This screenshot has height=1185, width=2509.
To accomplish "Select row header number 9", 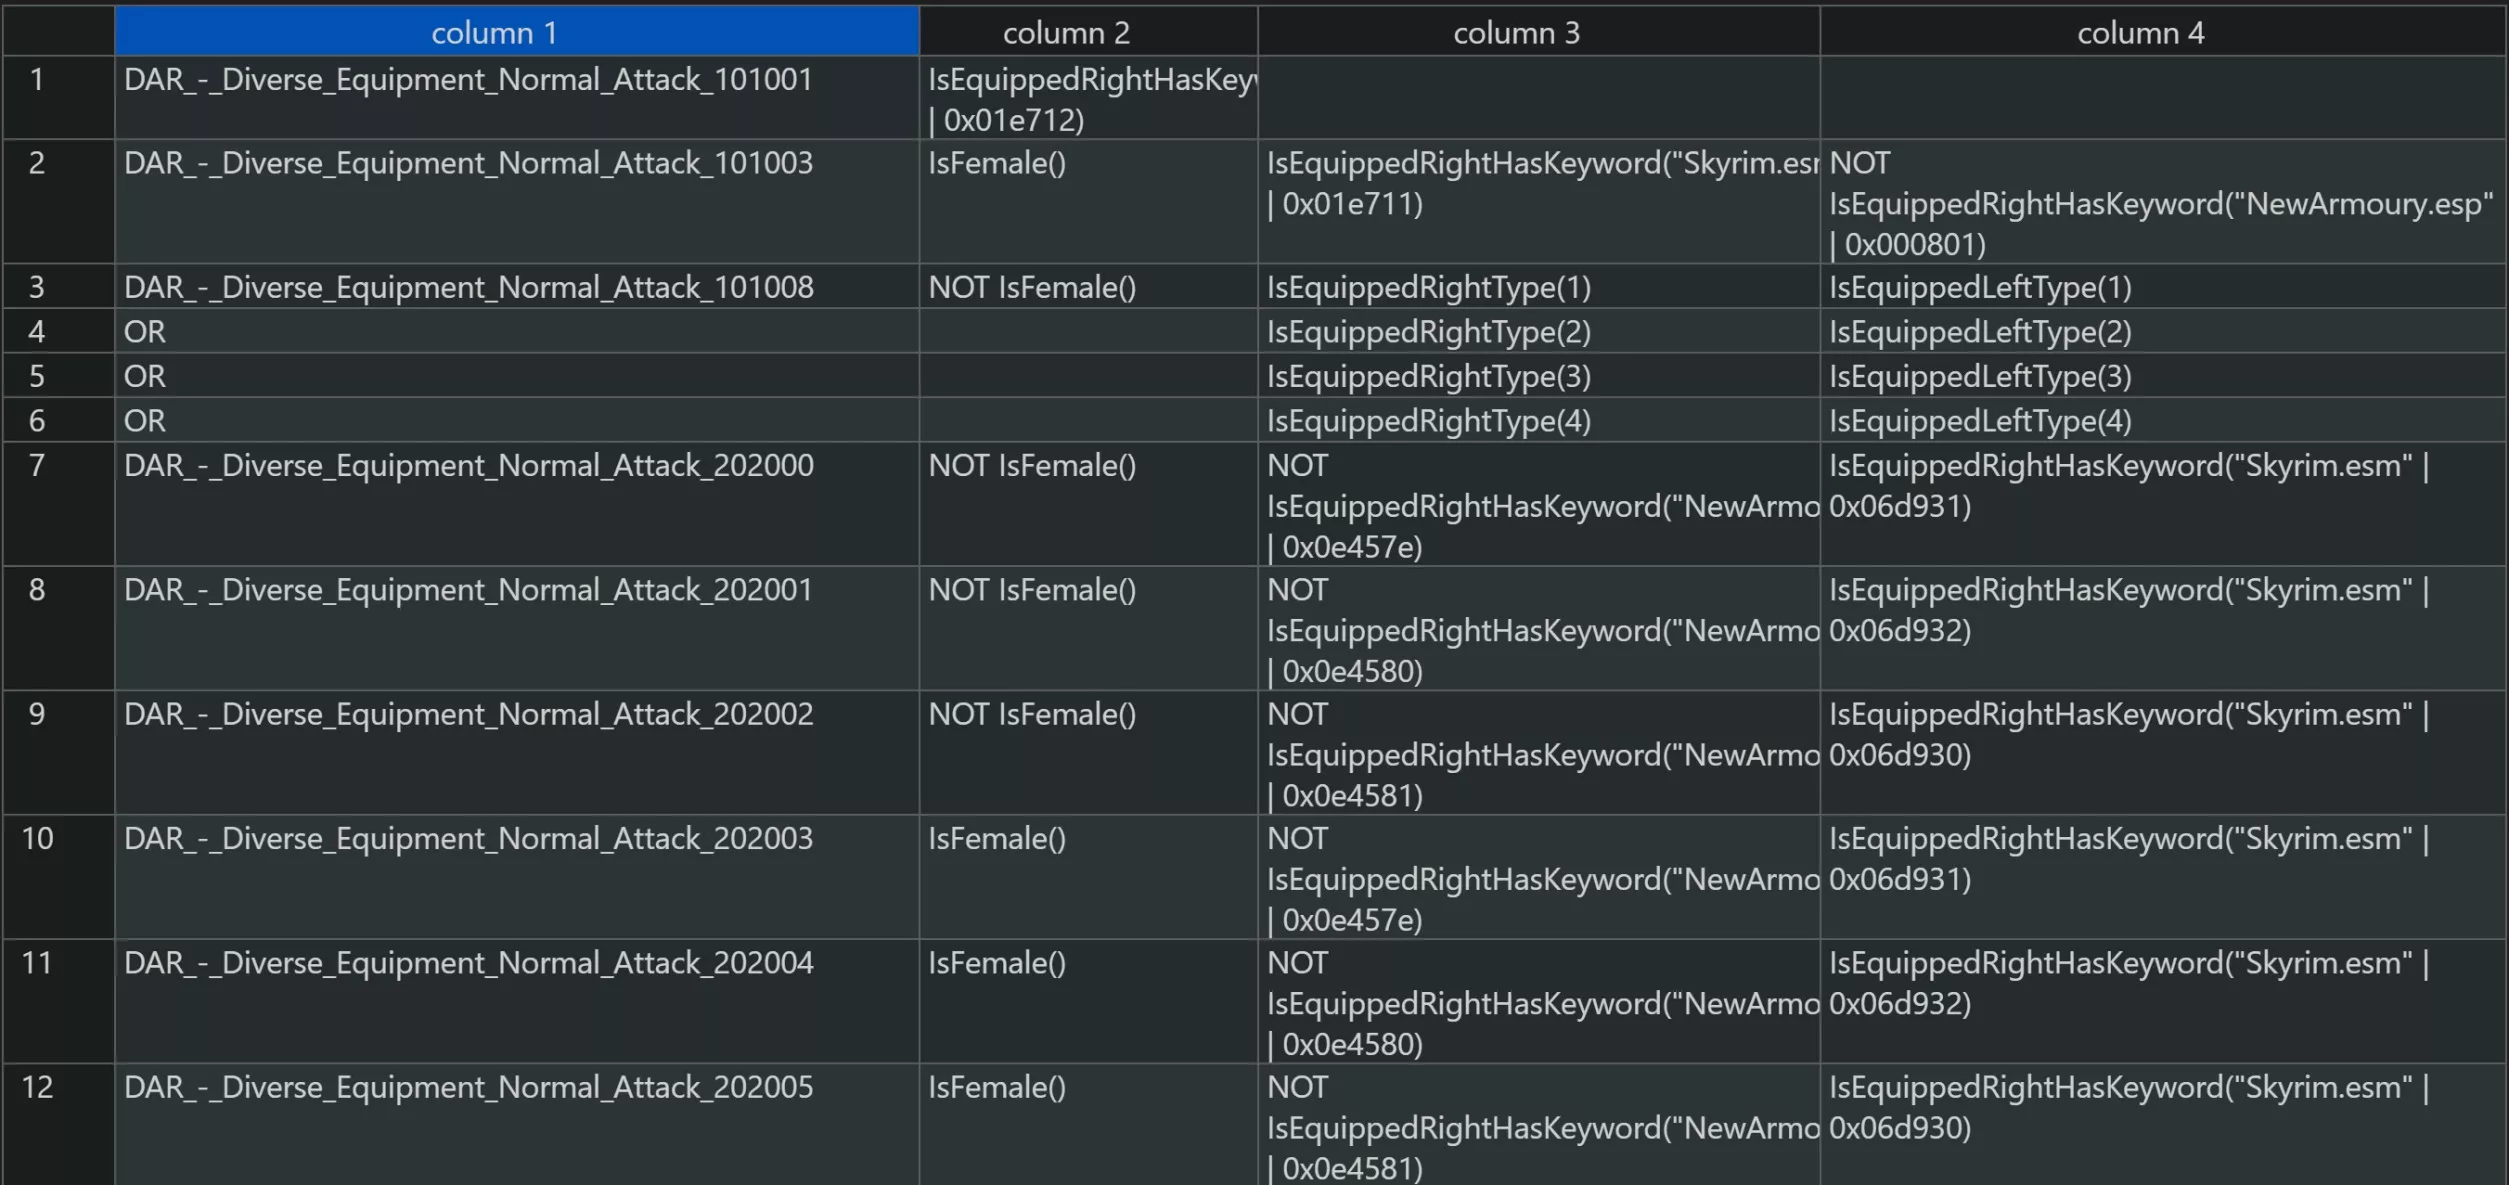I will tap(58, 753).
